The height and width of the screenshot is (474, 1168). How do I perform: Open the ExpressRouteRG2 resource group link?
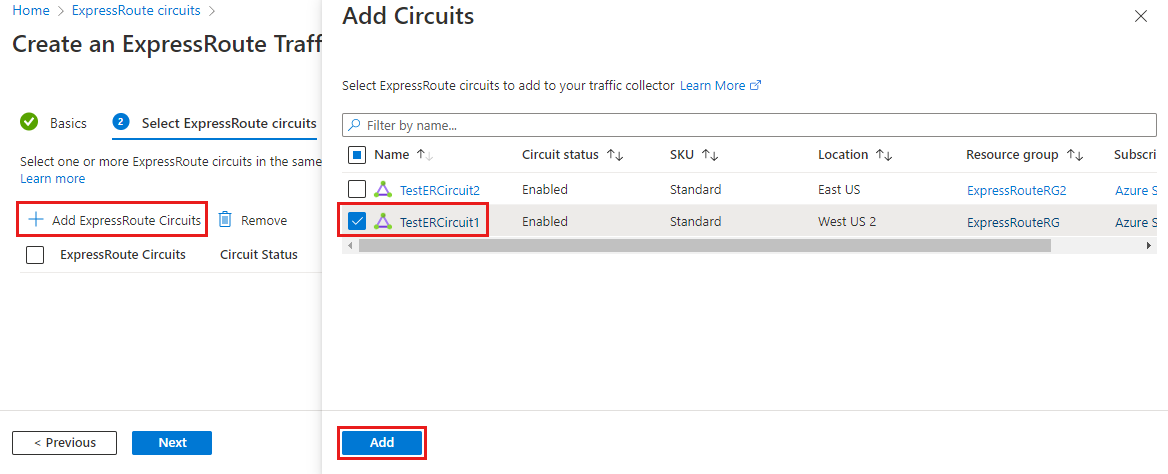[1016, 190]
